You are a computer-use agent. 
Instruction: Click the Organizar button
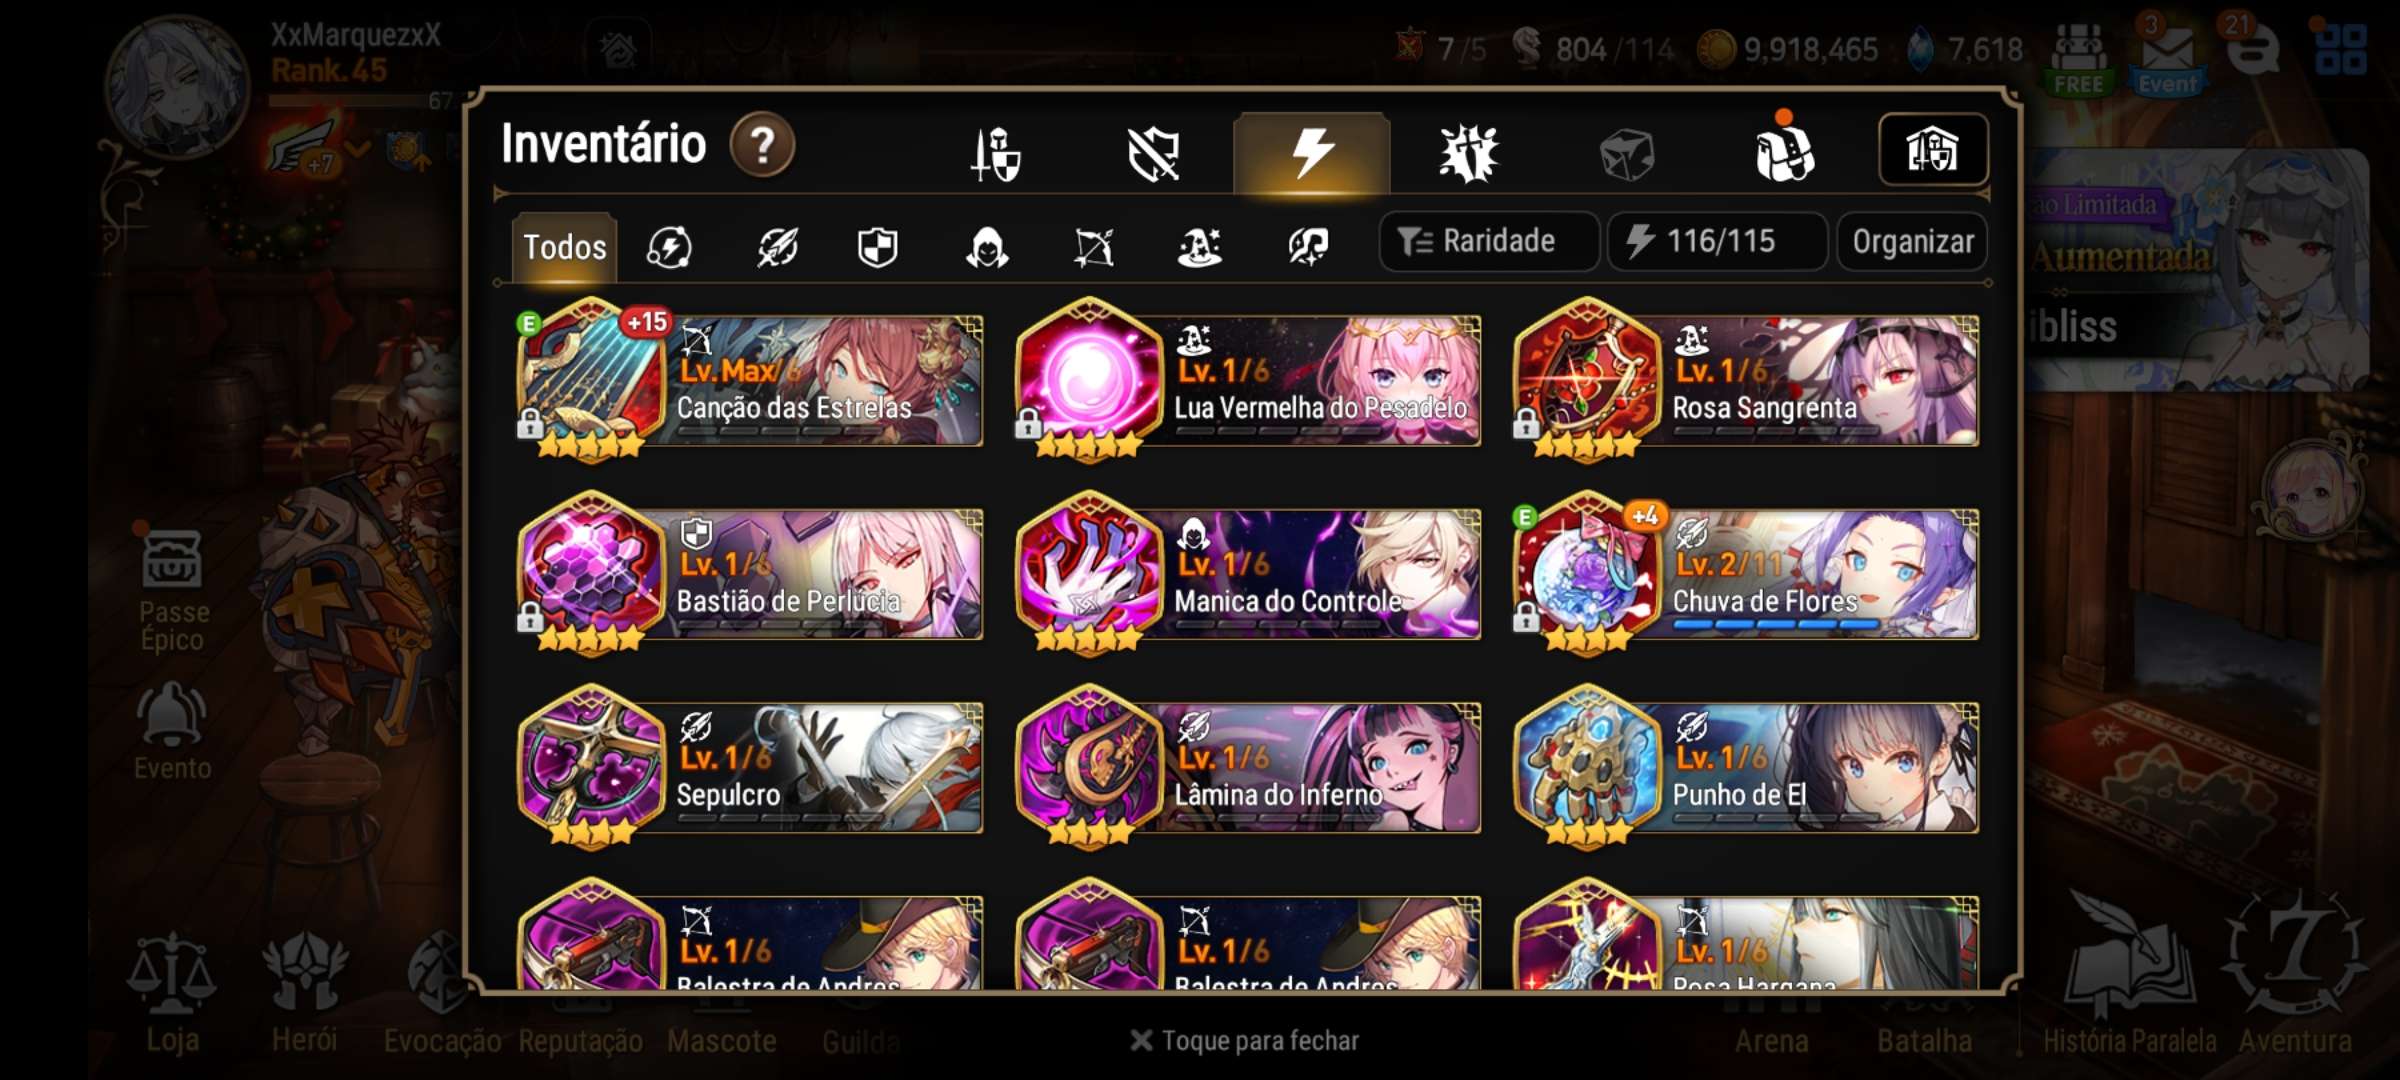(1912, 241)
